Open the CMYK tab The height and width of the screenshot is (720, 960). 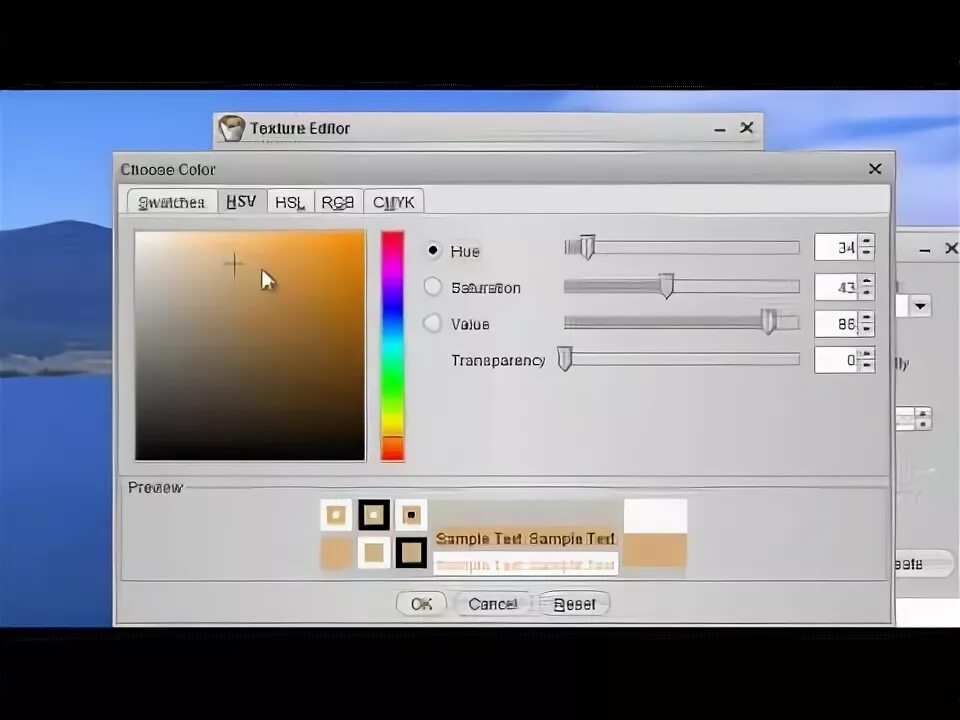tap(393, 202)
